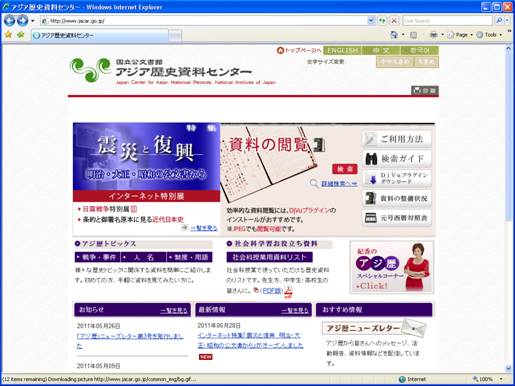Open 資料の整備状況 button

(x=397, y=198)
